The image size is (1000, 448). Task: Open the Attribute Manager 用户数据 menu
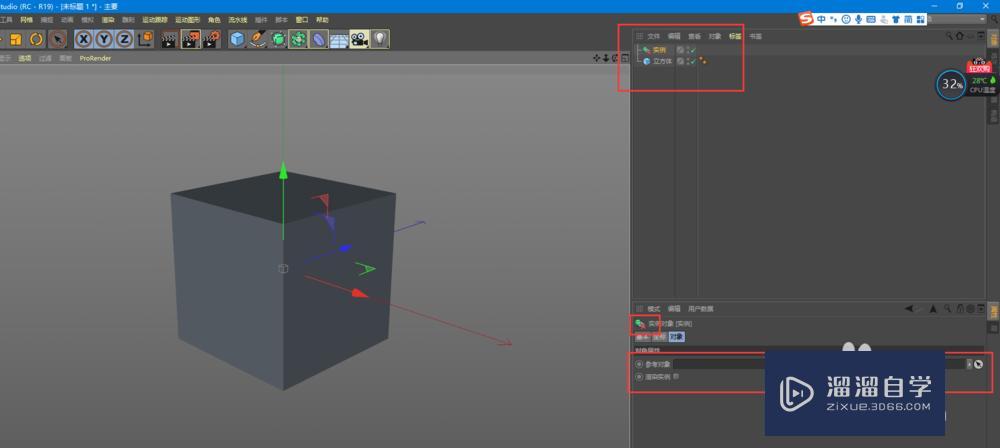[700, 309]
